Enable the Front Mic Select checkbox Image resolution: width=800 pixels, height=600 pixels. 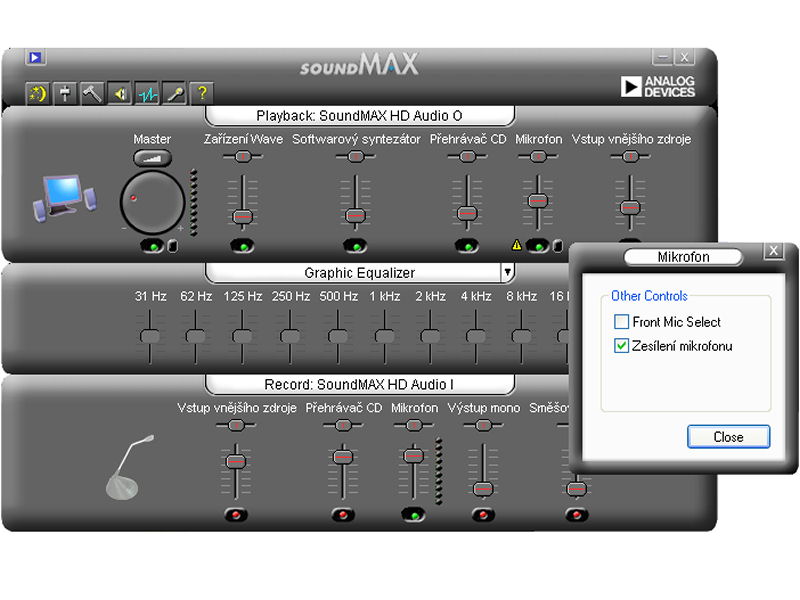point(621,321)
